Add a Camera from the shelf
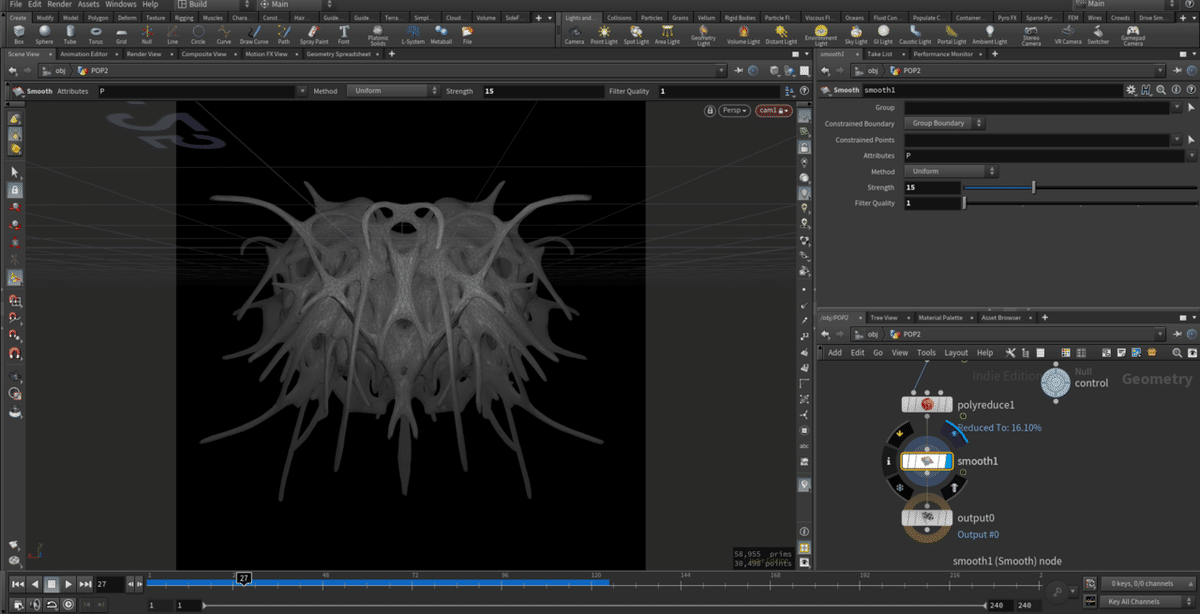 [x=574, y=35]
